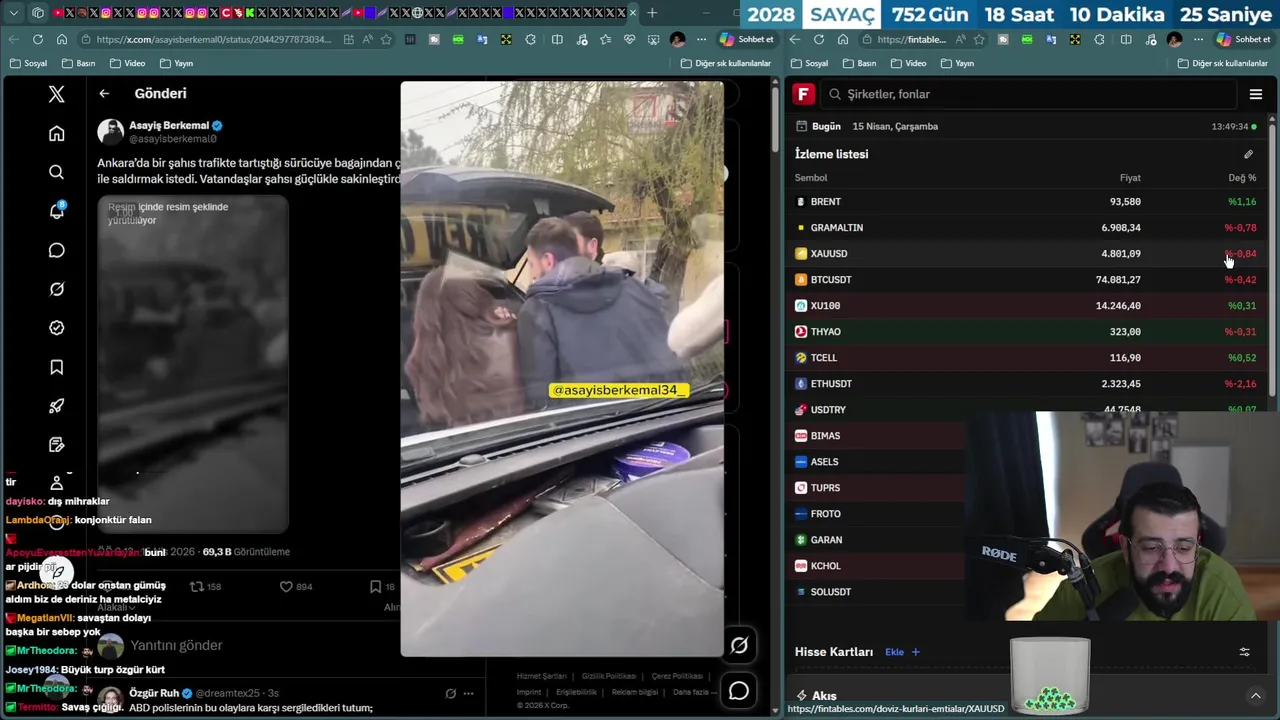Select the XAUUSD row in the watchlist
This screenshot has width=1280, height=720.
(1026, 253)
